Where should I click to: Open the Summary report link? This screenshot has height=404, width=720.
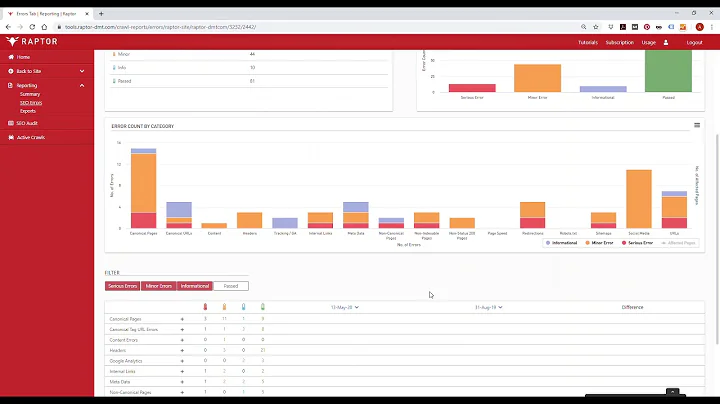[x=30, y=94]
